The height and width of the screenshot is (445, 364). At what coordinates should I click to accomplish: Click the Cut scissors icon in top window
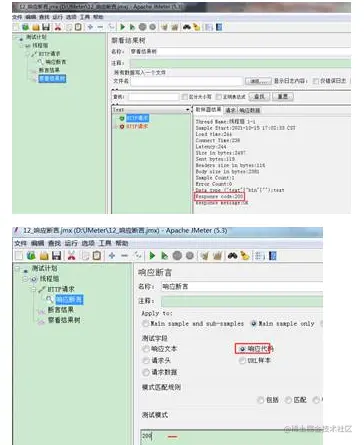[x=58, y=27]
